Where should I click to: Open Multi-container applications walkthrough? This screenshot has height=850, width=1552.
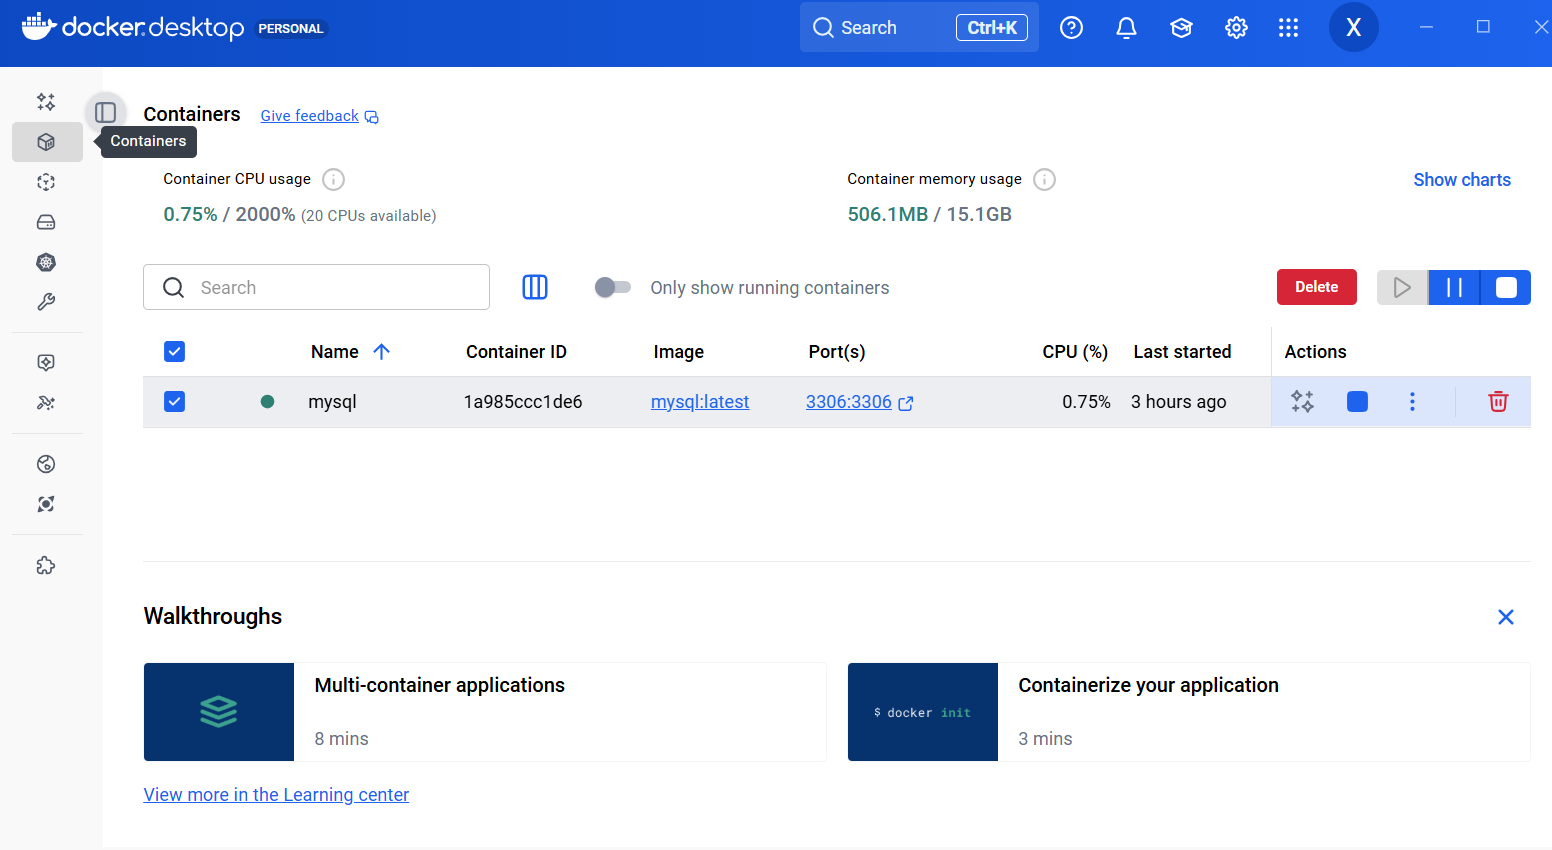click(485, 712)
